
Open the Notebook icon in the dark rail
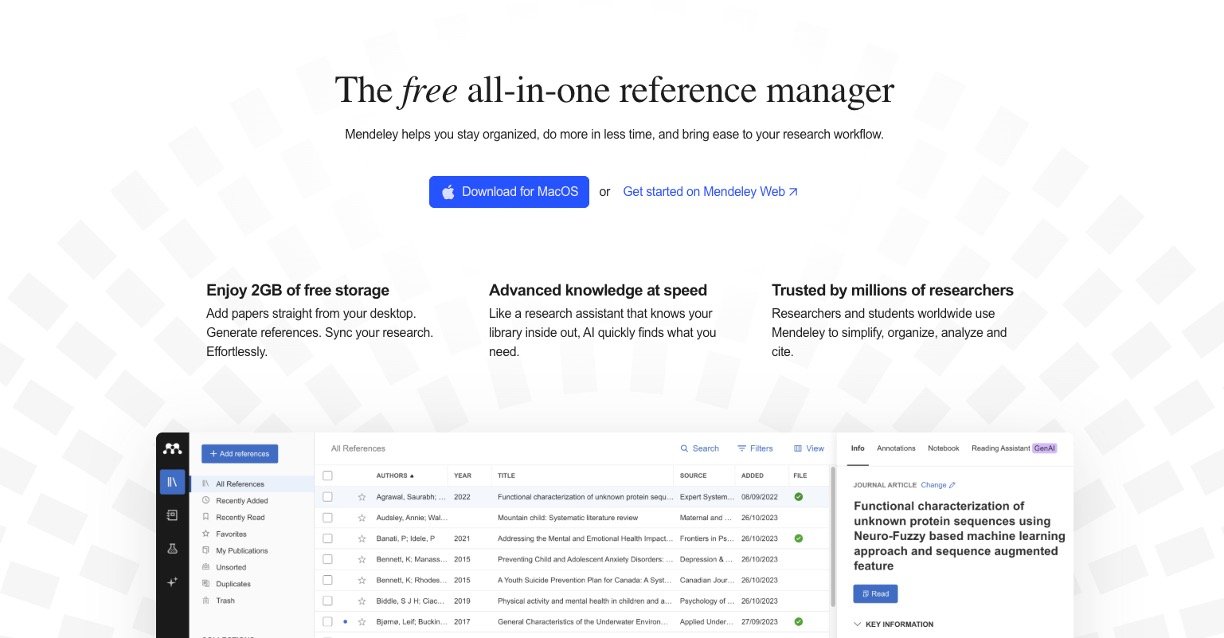[x=172, y=515]
